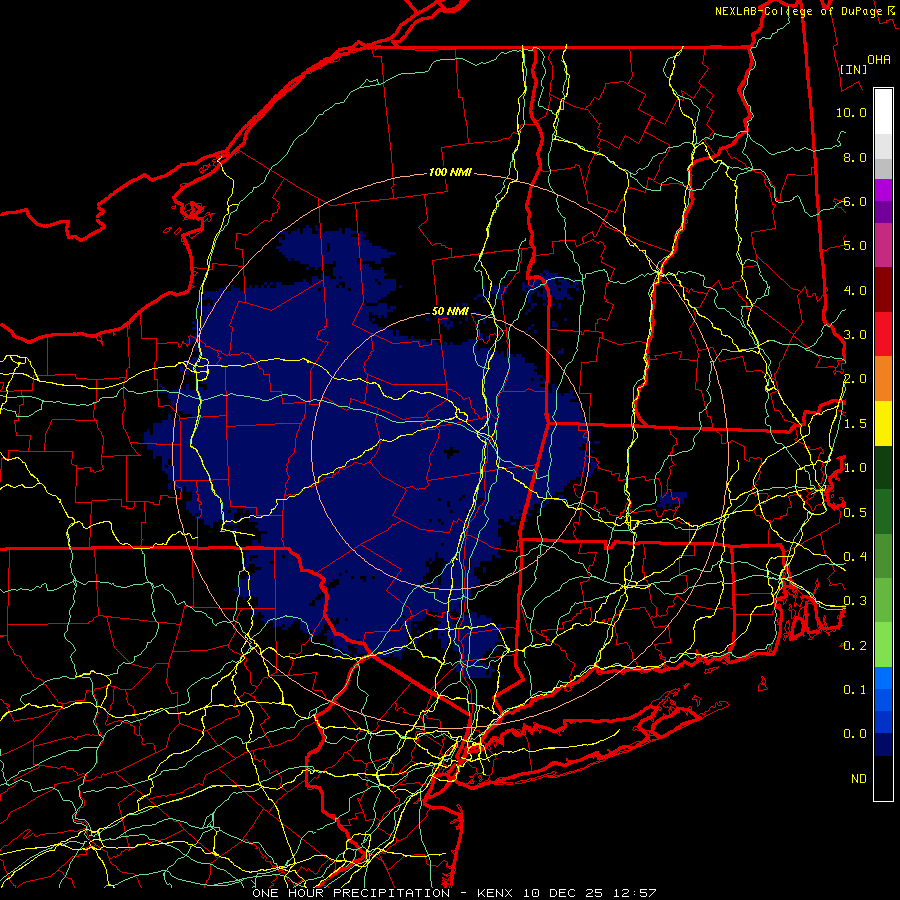Click the NEXLAB-College of DuPage credit text
Viewport: 900px width, 900px height.
click(x=798, y=11)
